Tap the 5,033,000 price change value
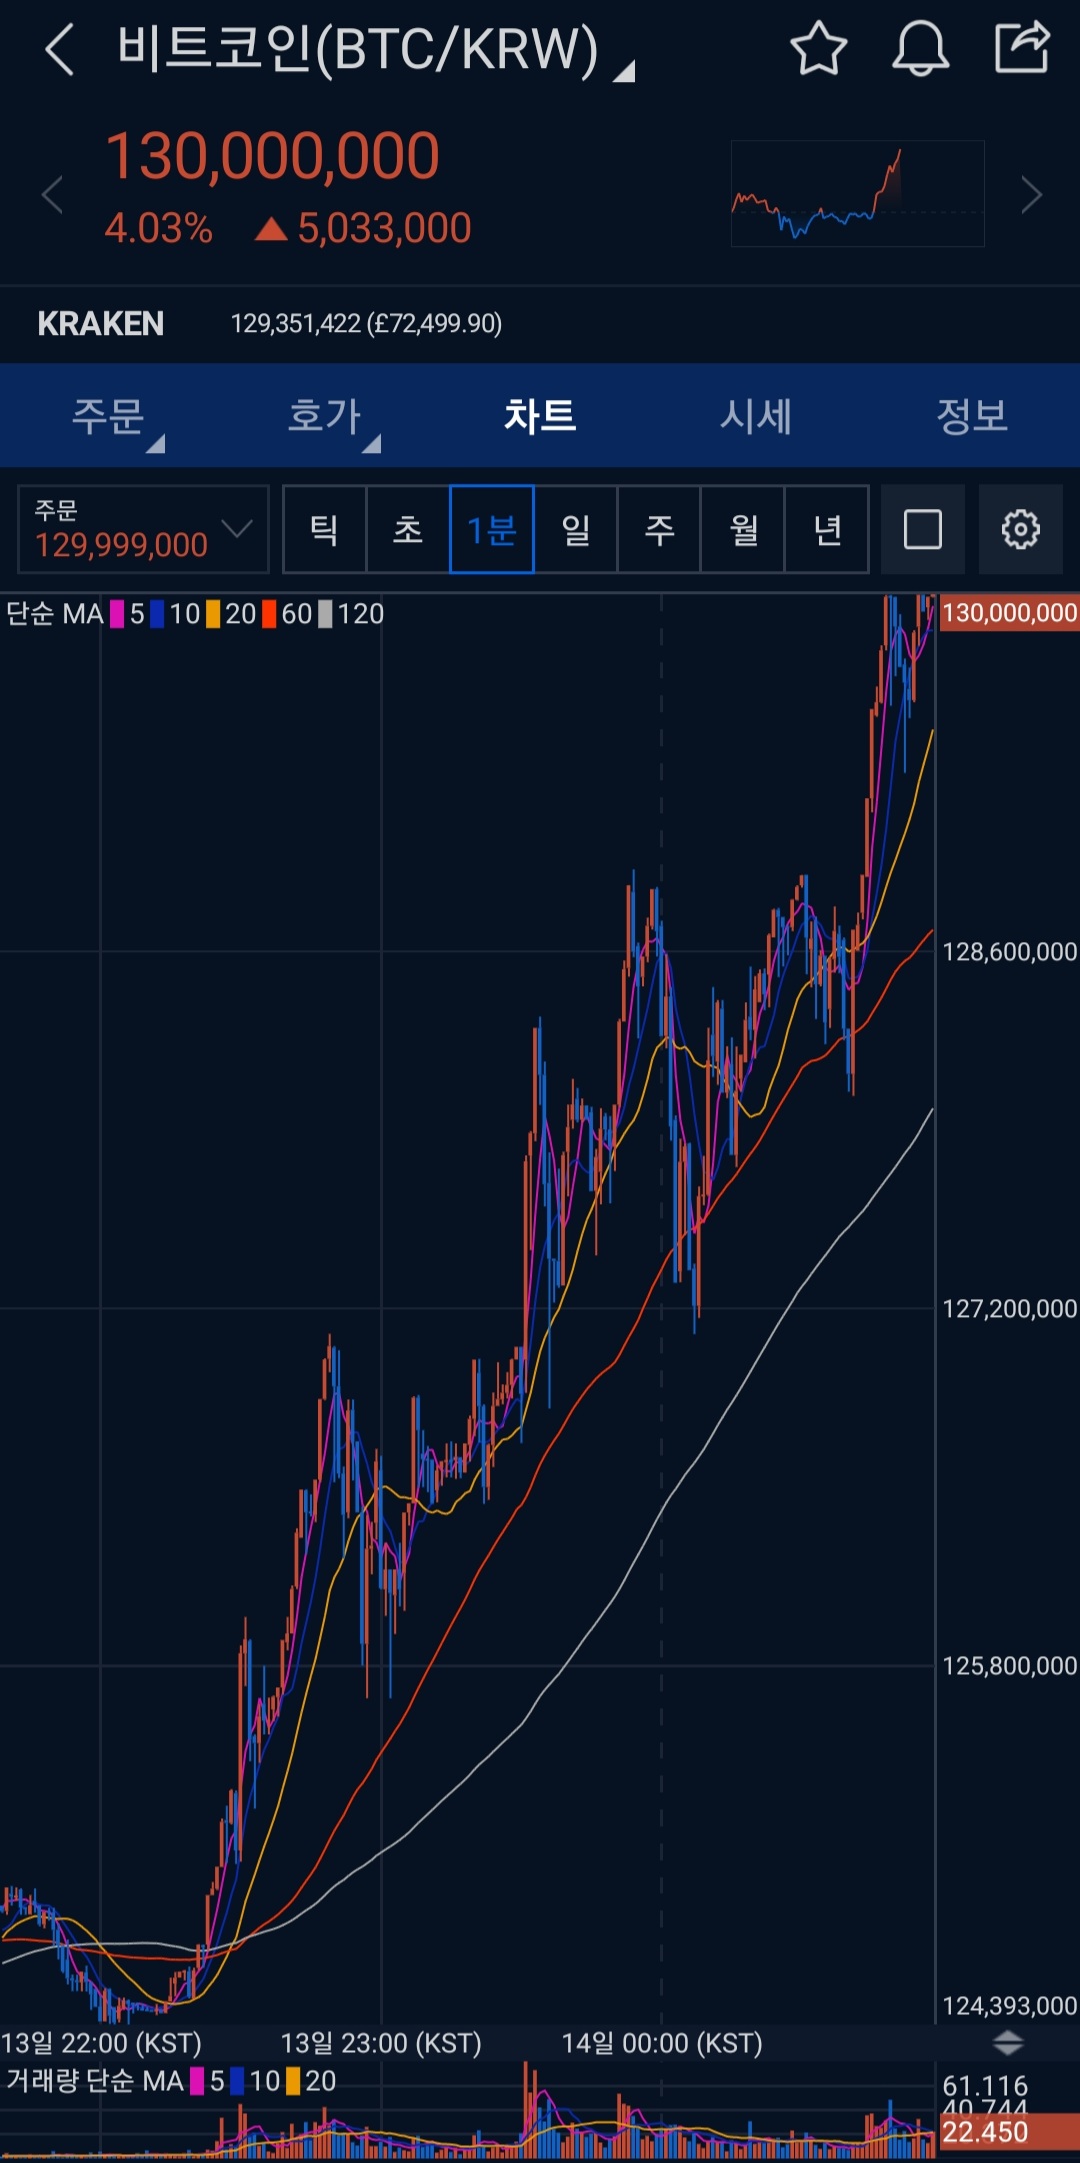1080x2163 pixels. click(384, 229)
